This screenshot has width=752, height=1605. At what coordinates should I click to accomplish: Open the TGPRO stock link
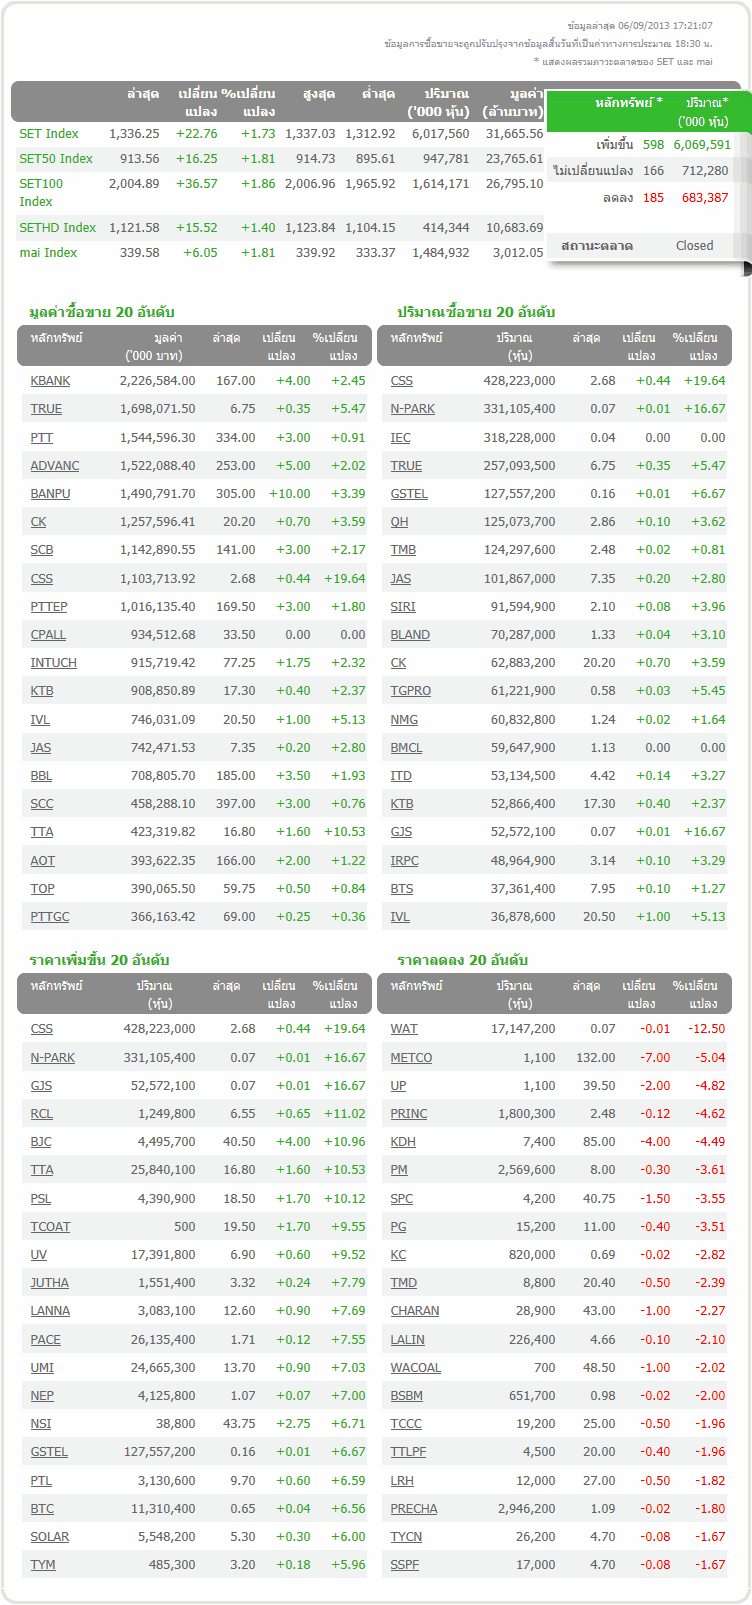[x=411, y=691]
